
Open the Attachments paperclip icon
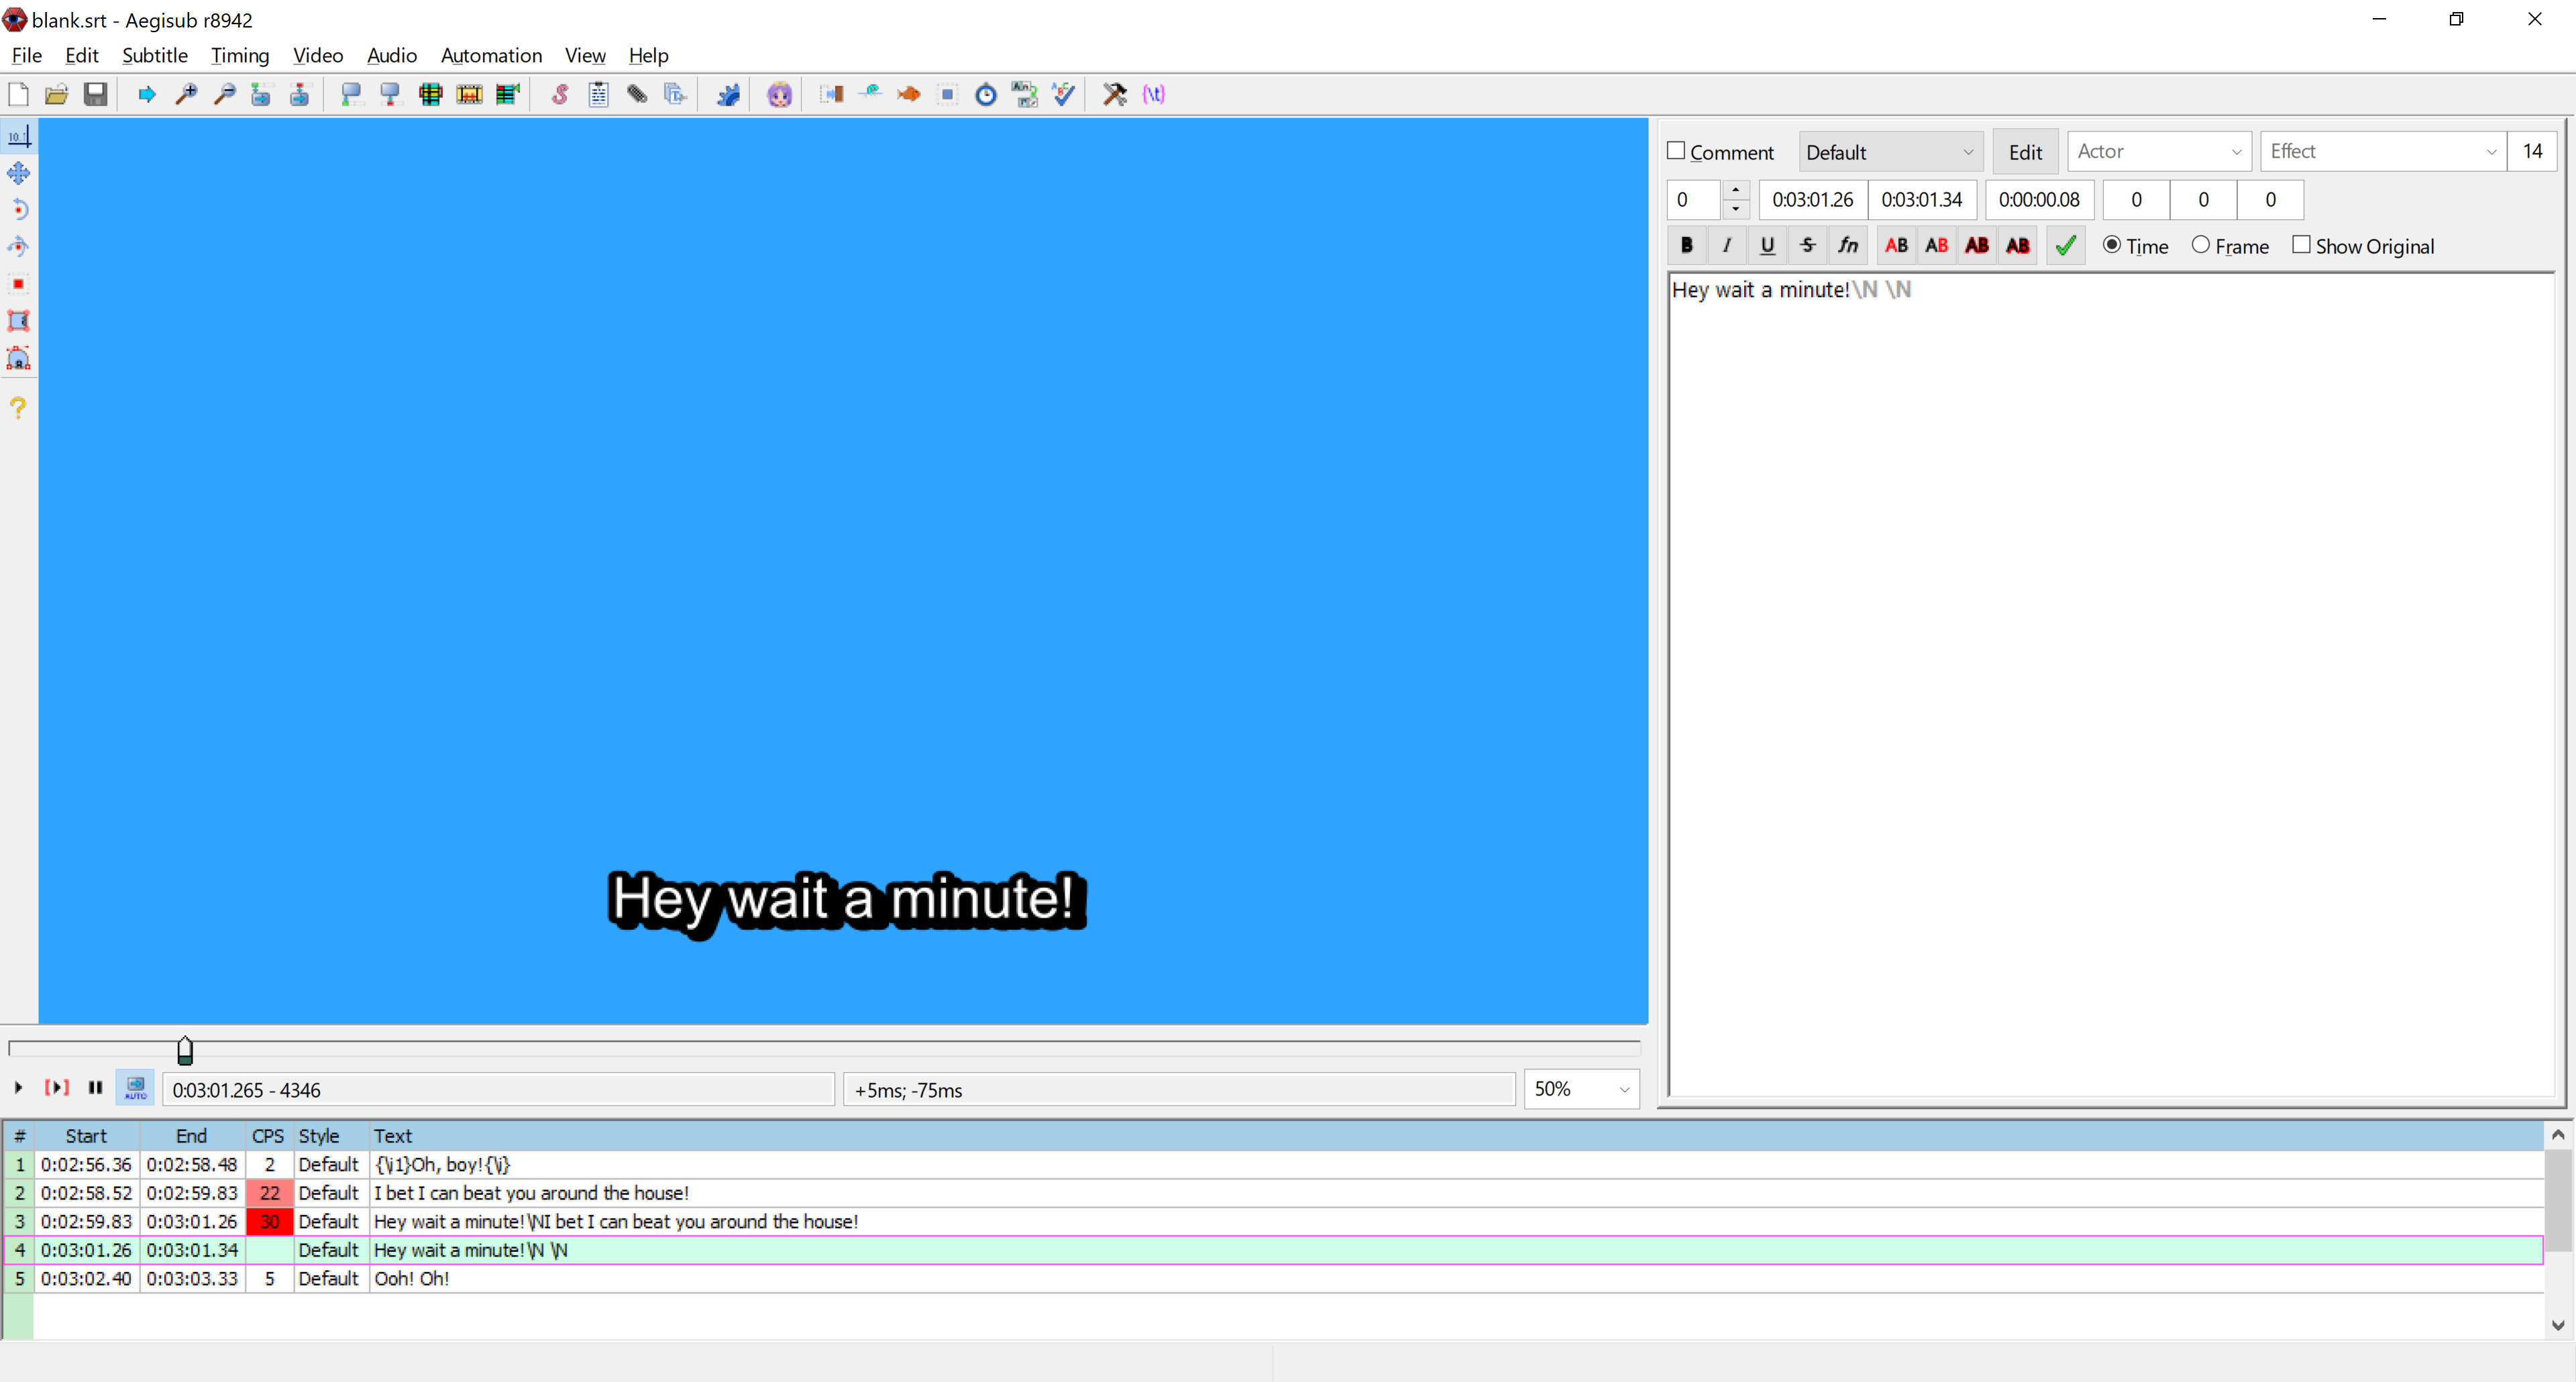click(637, 95)
